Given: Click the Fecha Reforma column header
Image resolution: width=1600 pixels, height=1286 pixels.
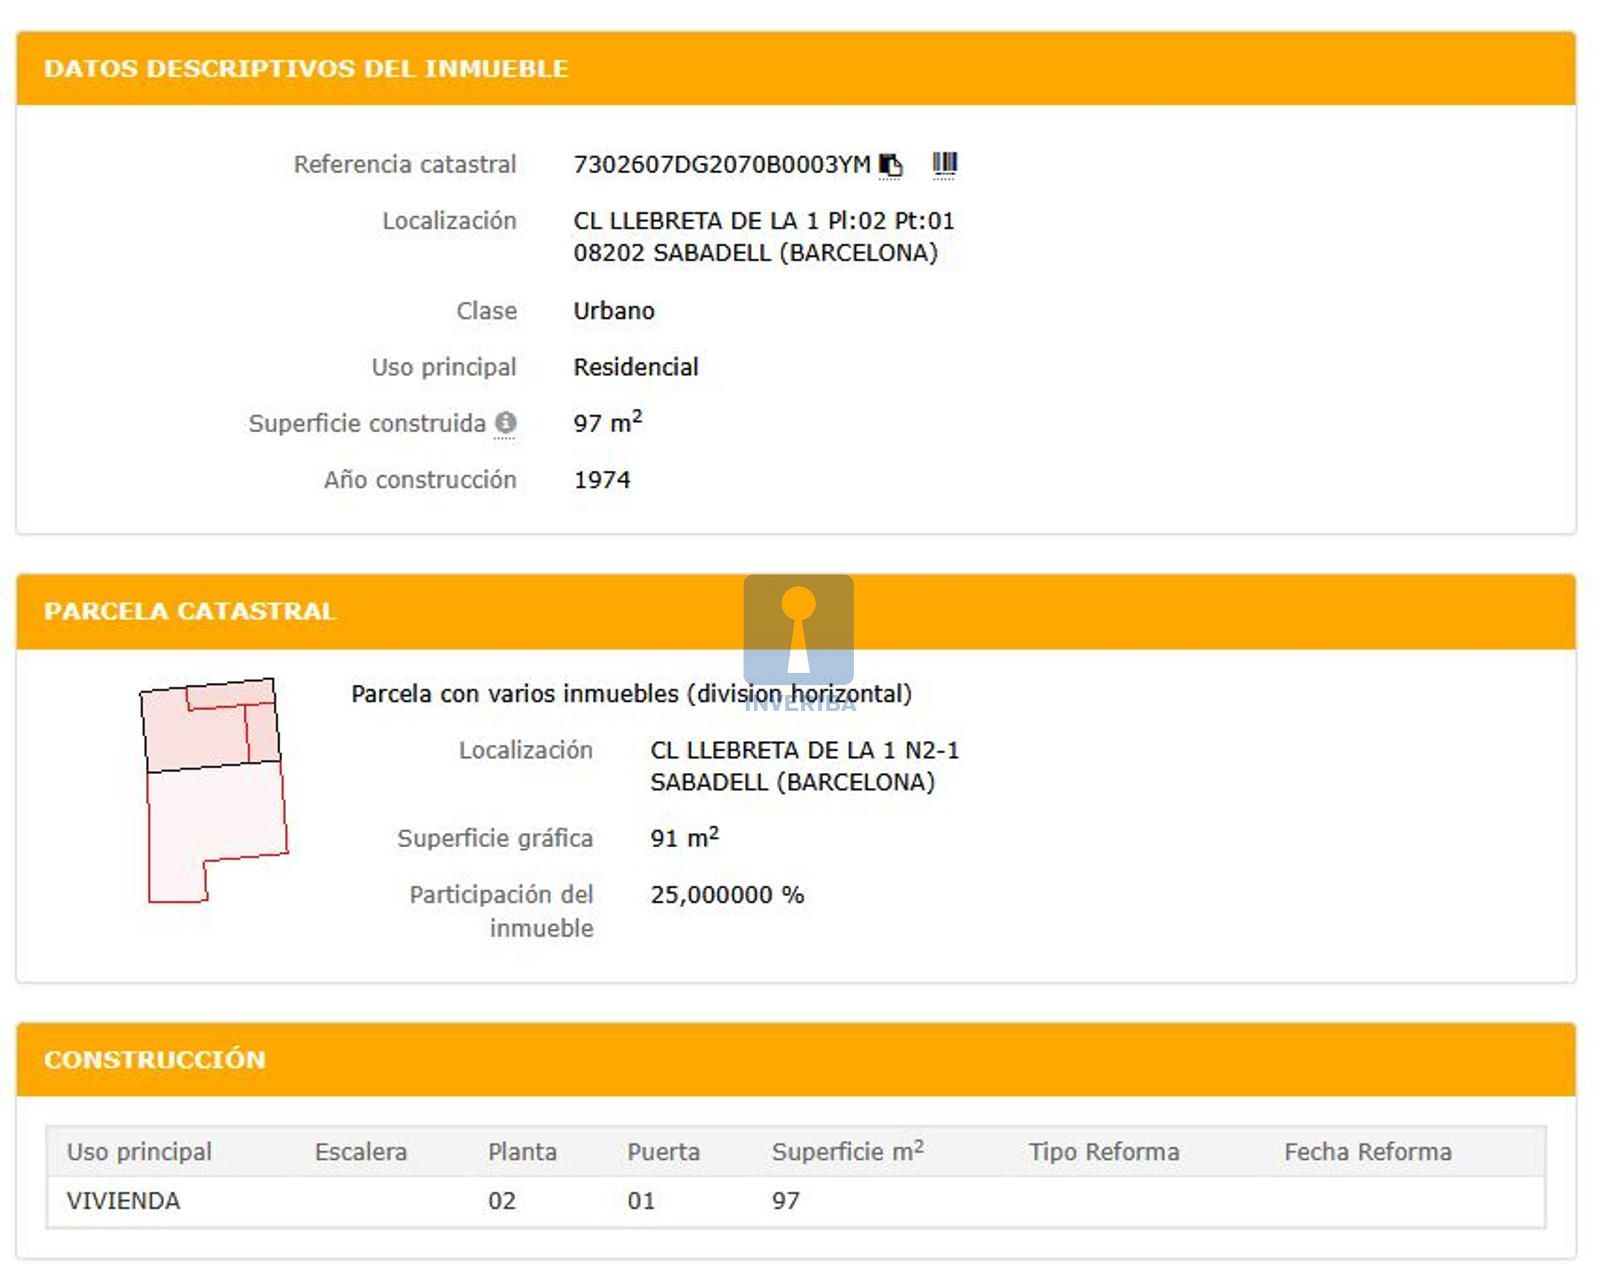Looking at the screenshot, I should 1367,1152.
